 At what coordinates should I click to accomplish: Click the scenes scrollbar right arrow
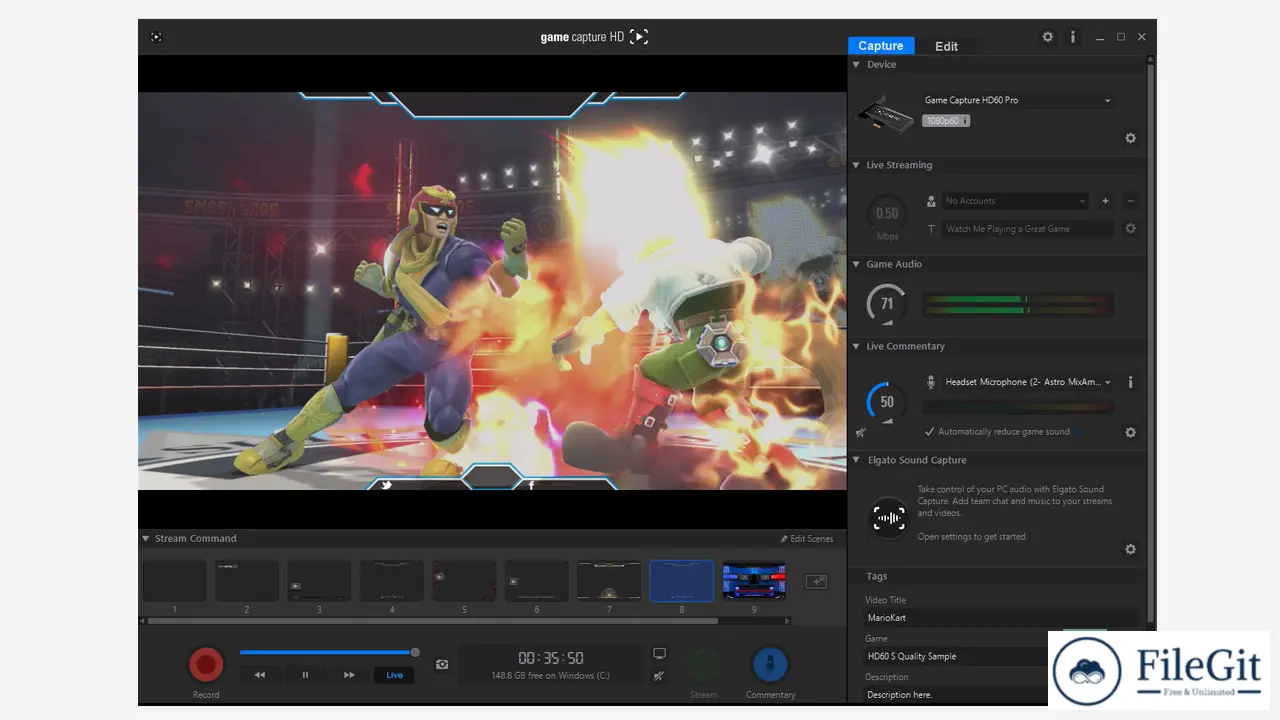coord(787,620)
